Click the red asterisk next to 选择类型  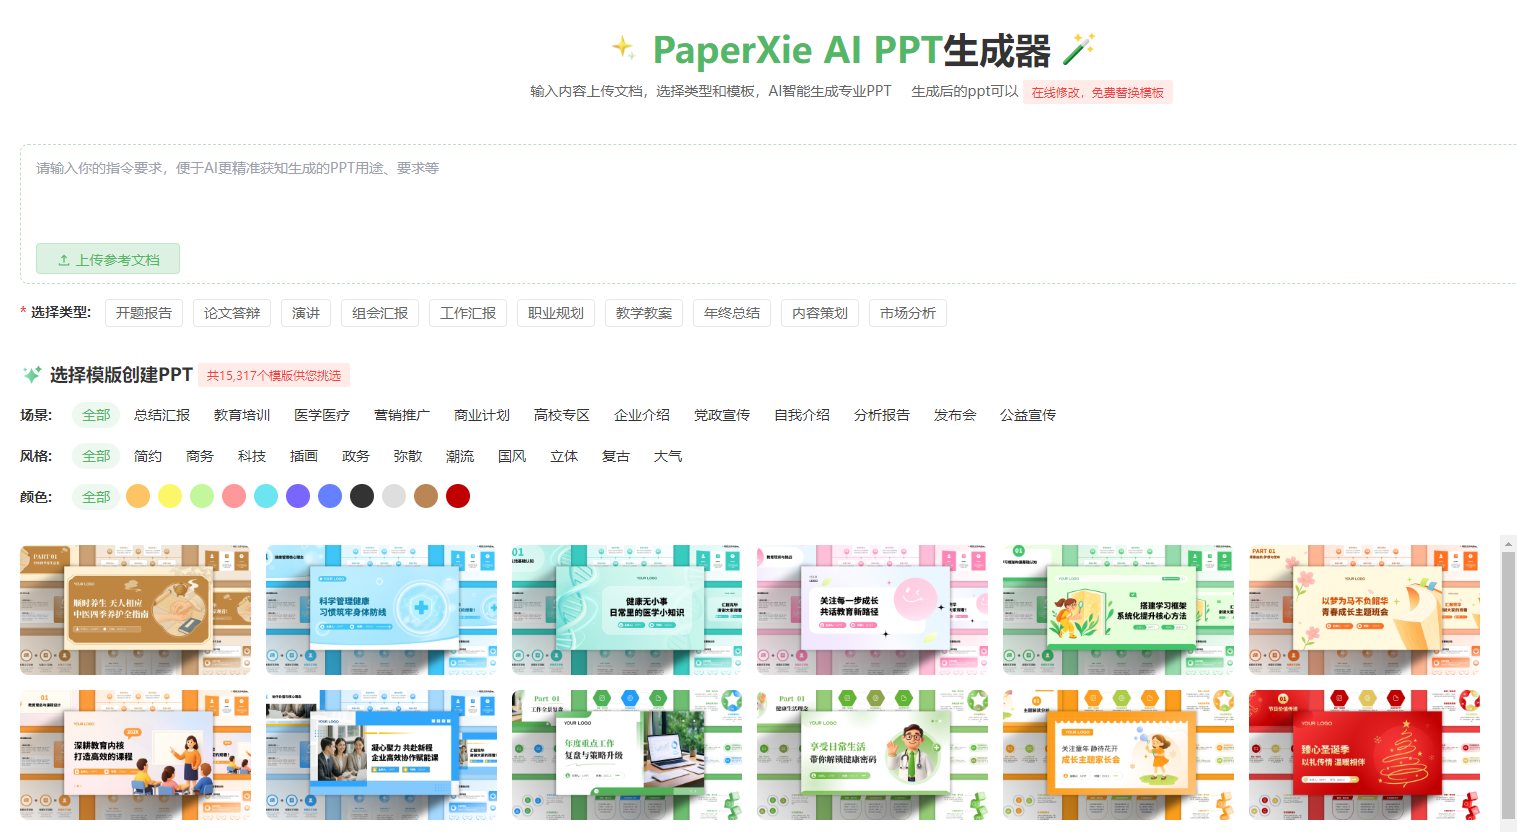point(22,312)
